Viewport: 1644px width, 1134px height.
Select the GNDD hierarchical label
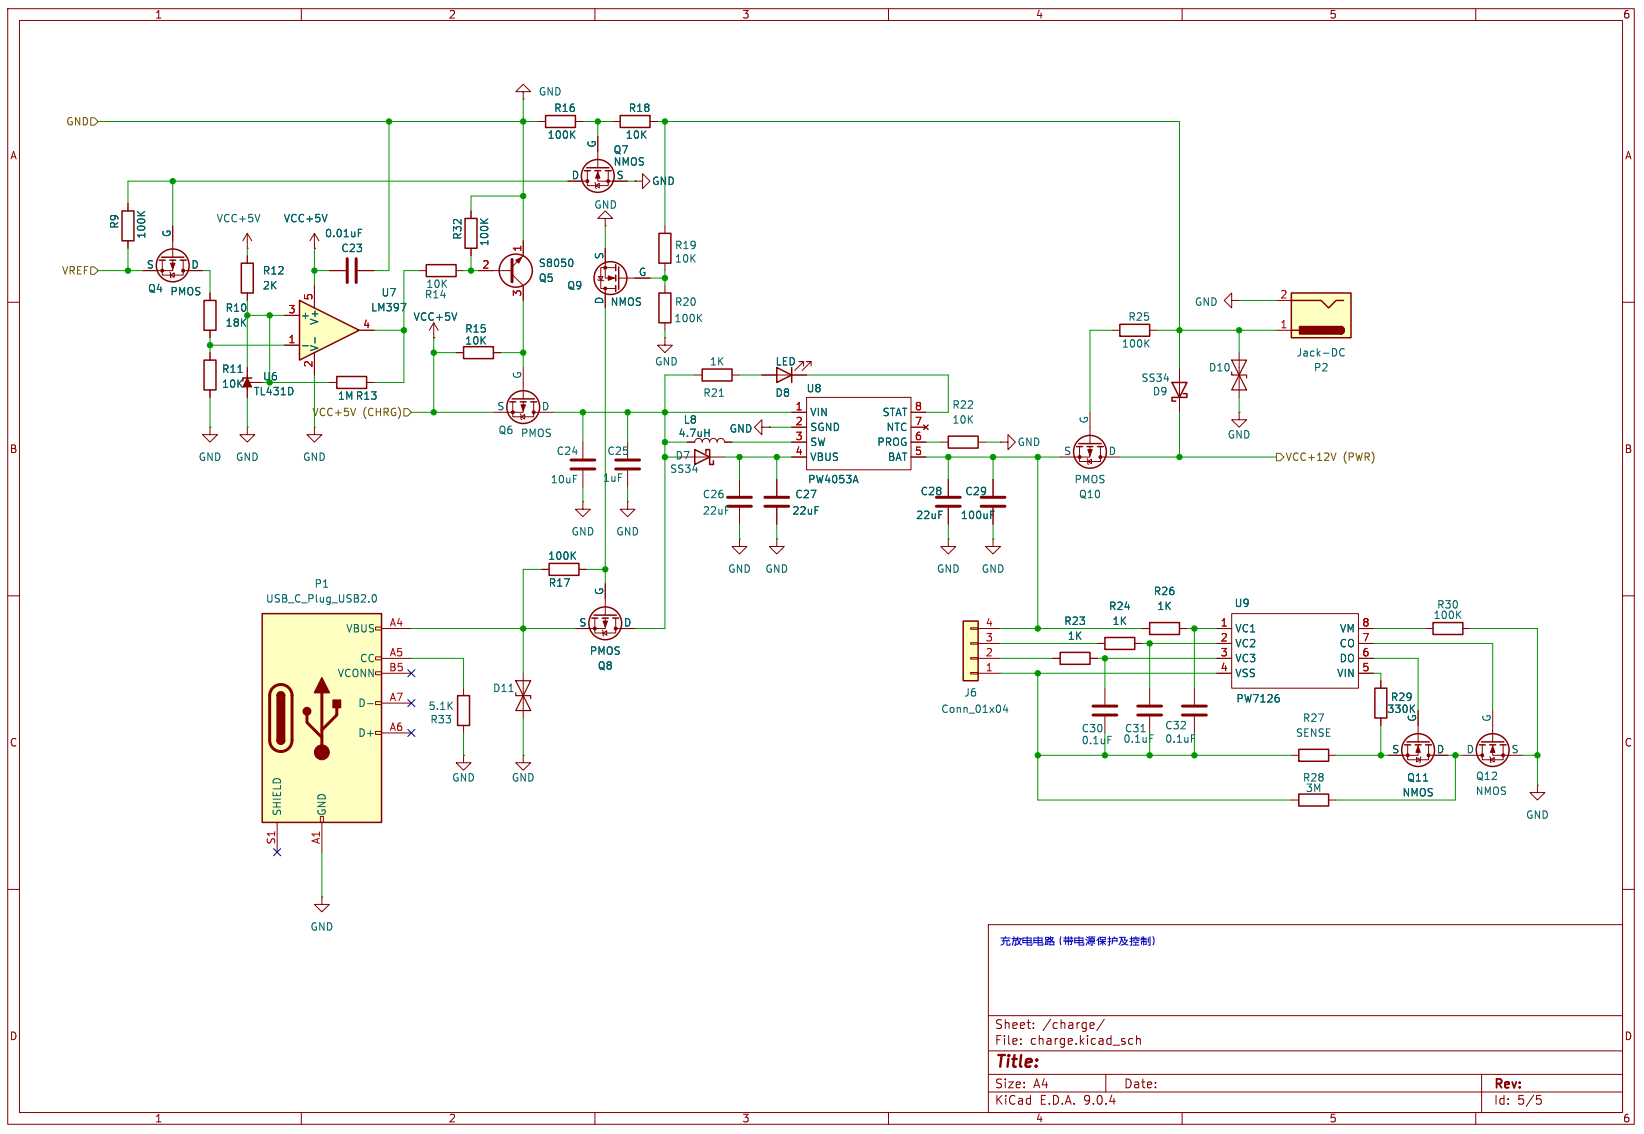coord(82,122)
